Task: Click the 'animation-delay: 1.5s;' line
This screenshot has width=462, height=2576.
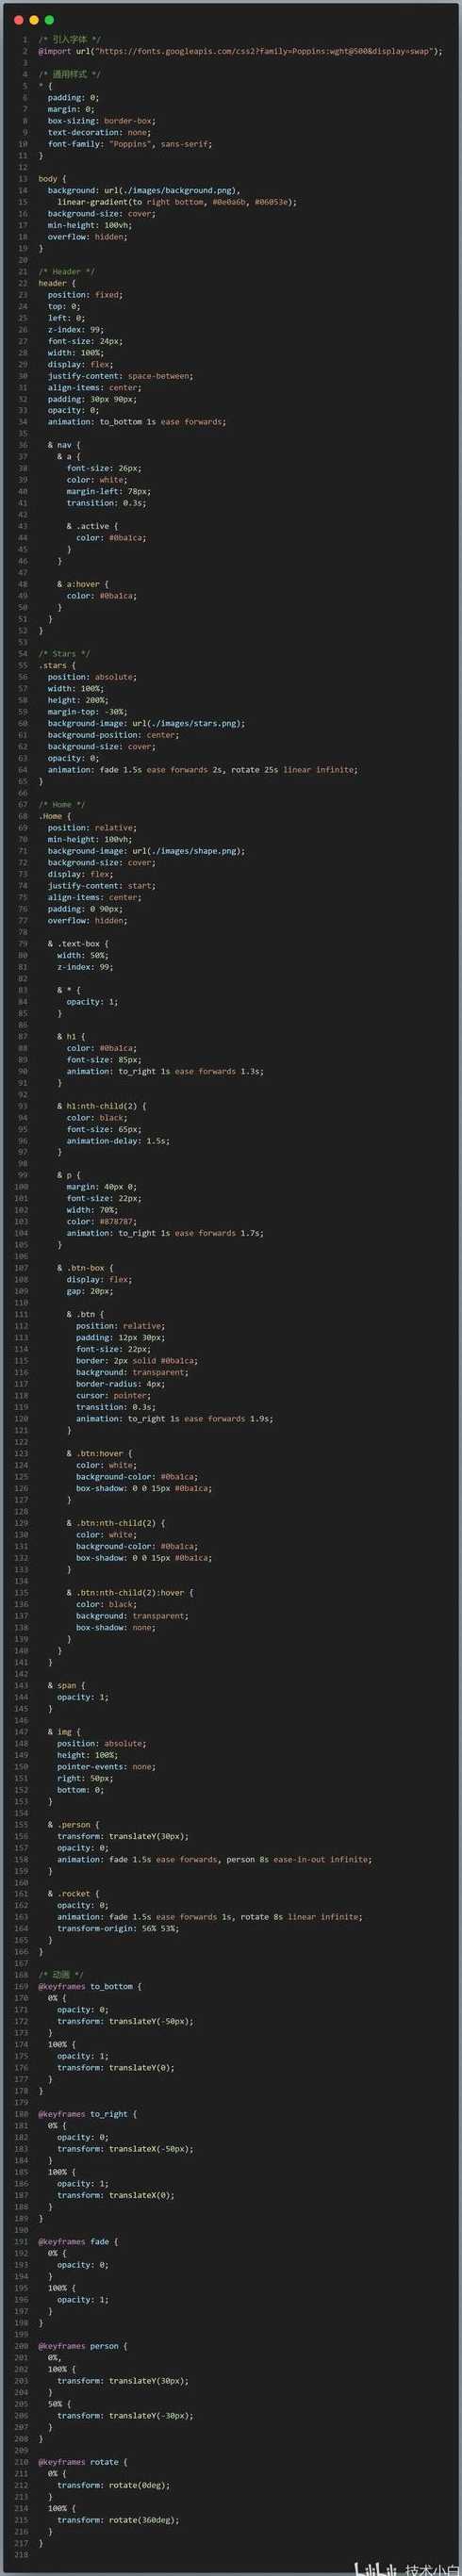Action: (118, 1140)
